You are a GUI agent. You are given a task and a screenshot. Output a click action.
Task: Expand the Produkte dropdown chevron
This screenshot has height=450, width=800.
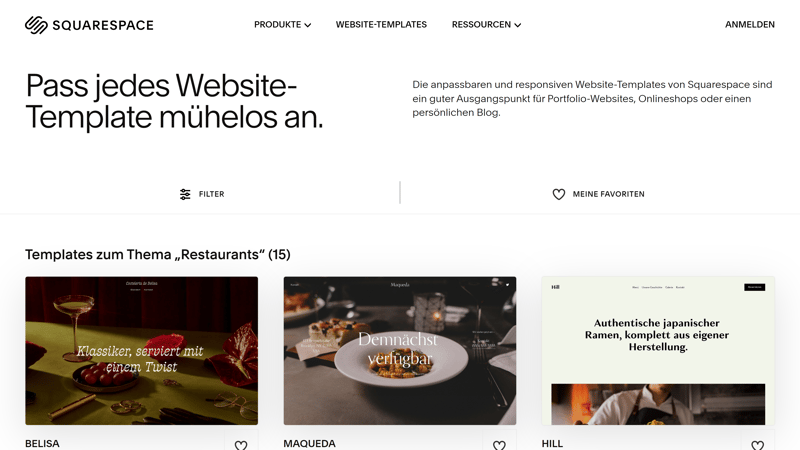(308, 25)
